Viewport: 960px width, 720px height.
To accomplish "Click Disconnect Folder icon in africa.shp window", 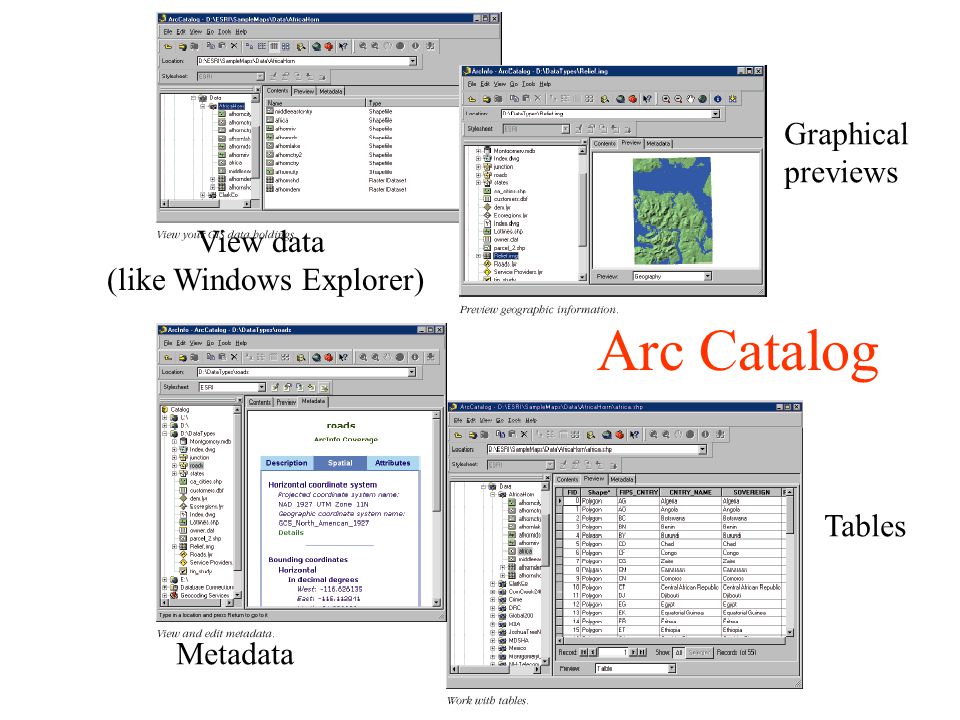I will [484, 434].
